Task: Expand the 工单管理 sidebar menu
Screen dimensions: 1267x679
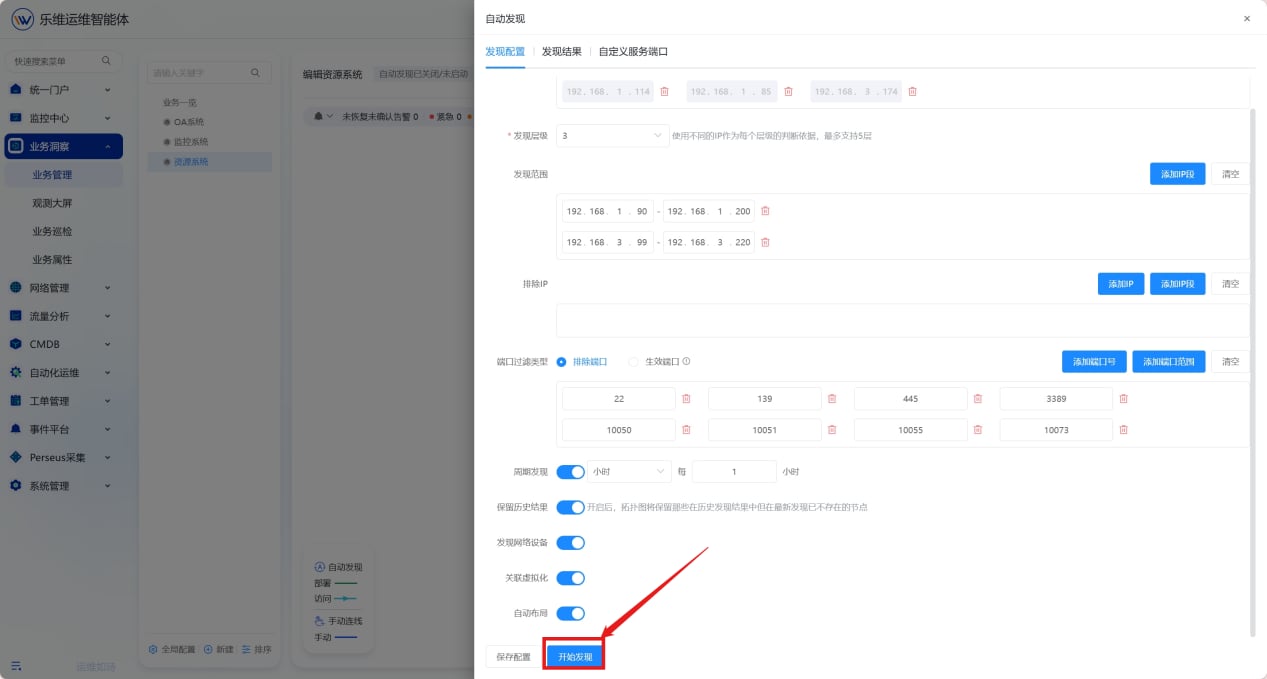Action: point(63,401)
